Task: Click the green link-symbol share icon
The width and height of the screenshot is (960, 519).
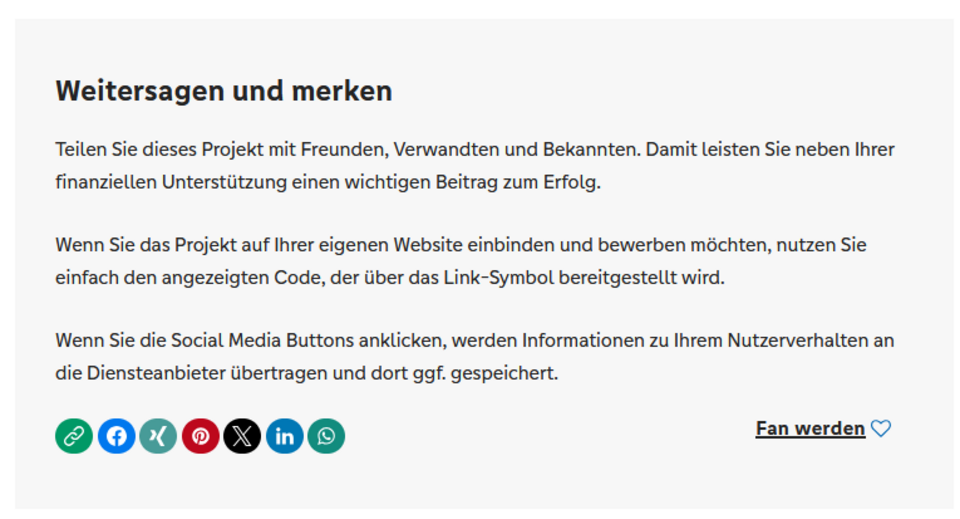Action: [74, 436]
